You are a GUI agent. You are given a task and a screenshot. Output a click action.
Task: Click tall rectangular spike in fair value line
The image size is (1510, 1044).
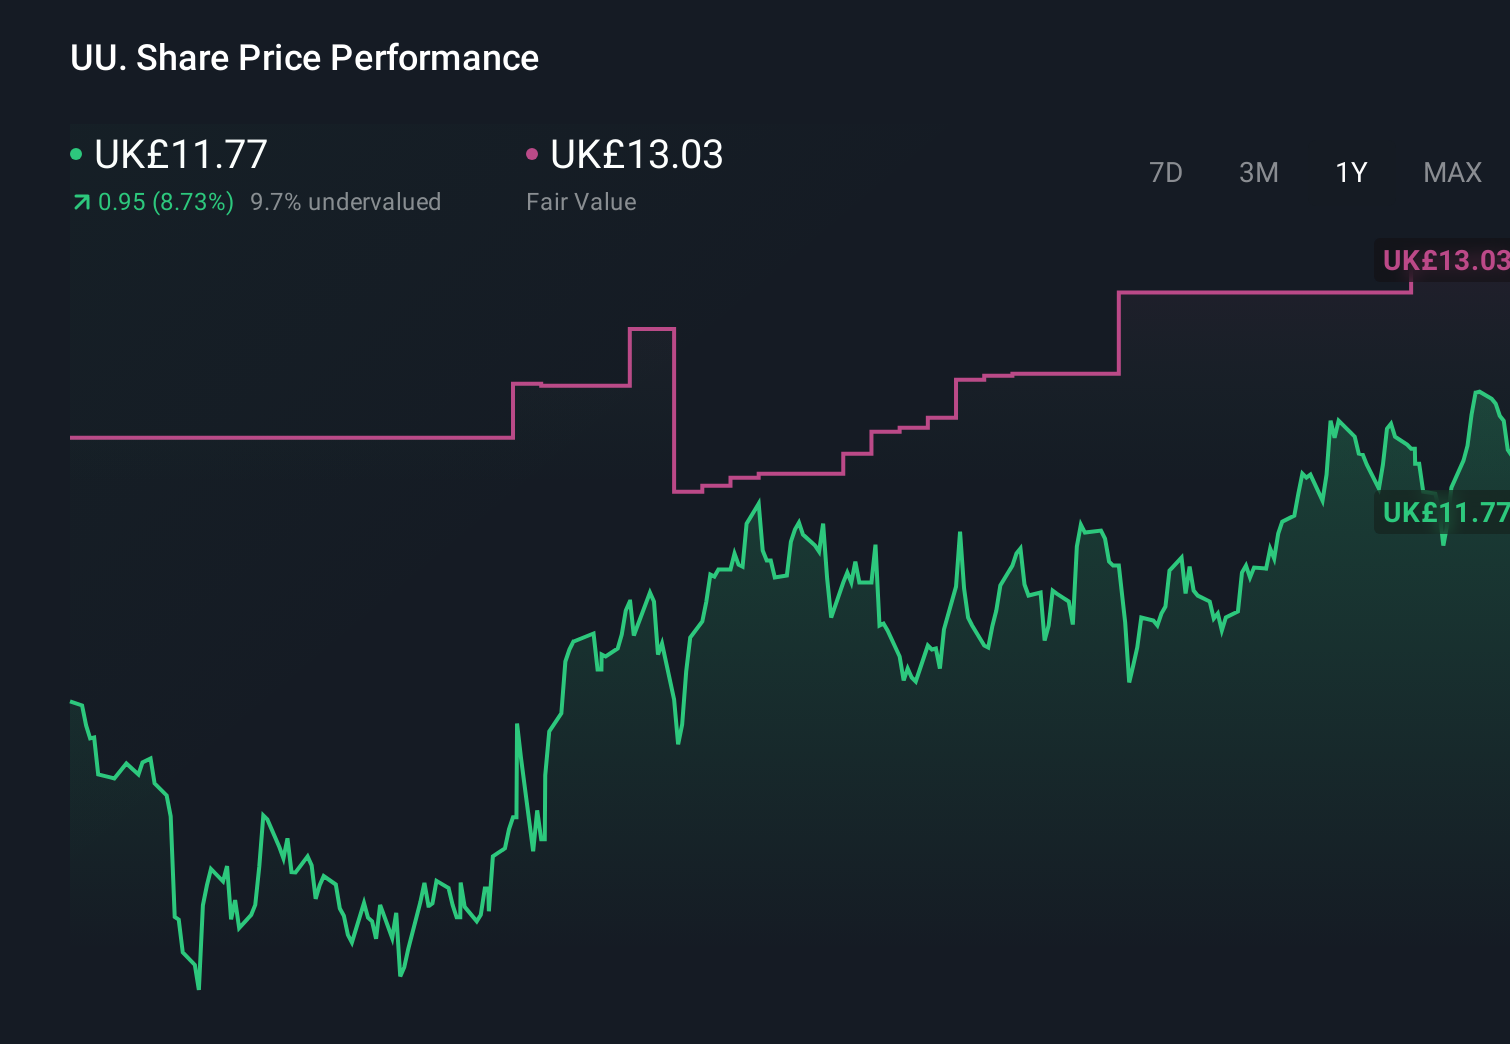pyautogui.click(x=652, y=328)
